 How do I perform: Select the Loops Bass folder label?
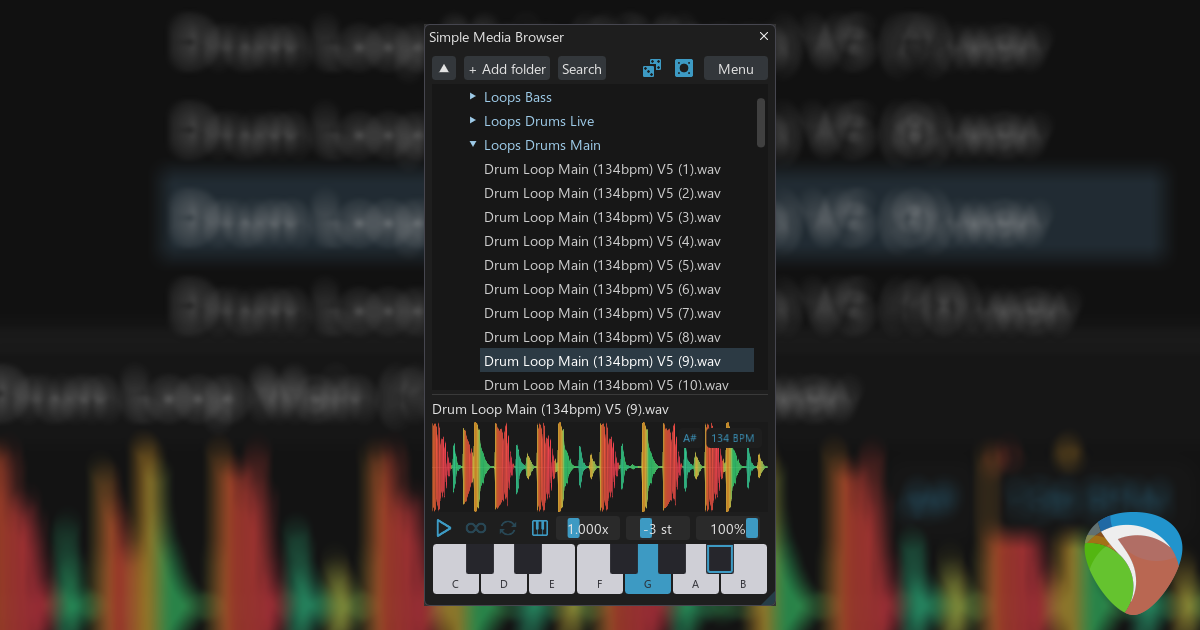click(x=518, y=97)
